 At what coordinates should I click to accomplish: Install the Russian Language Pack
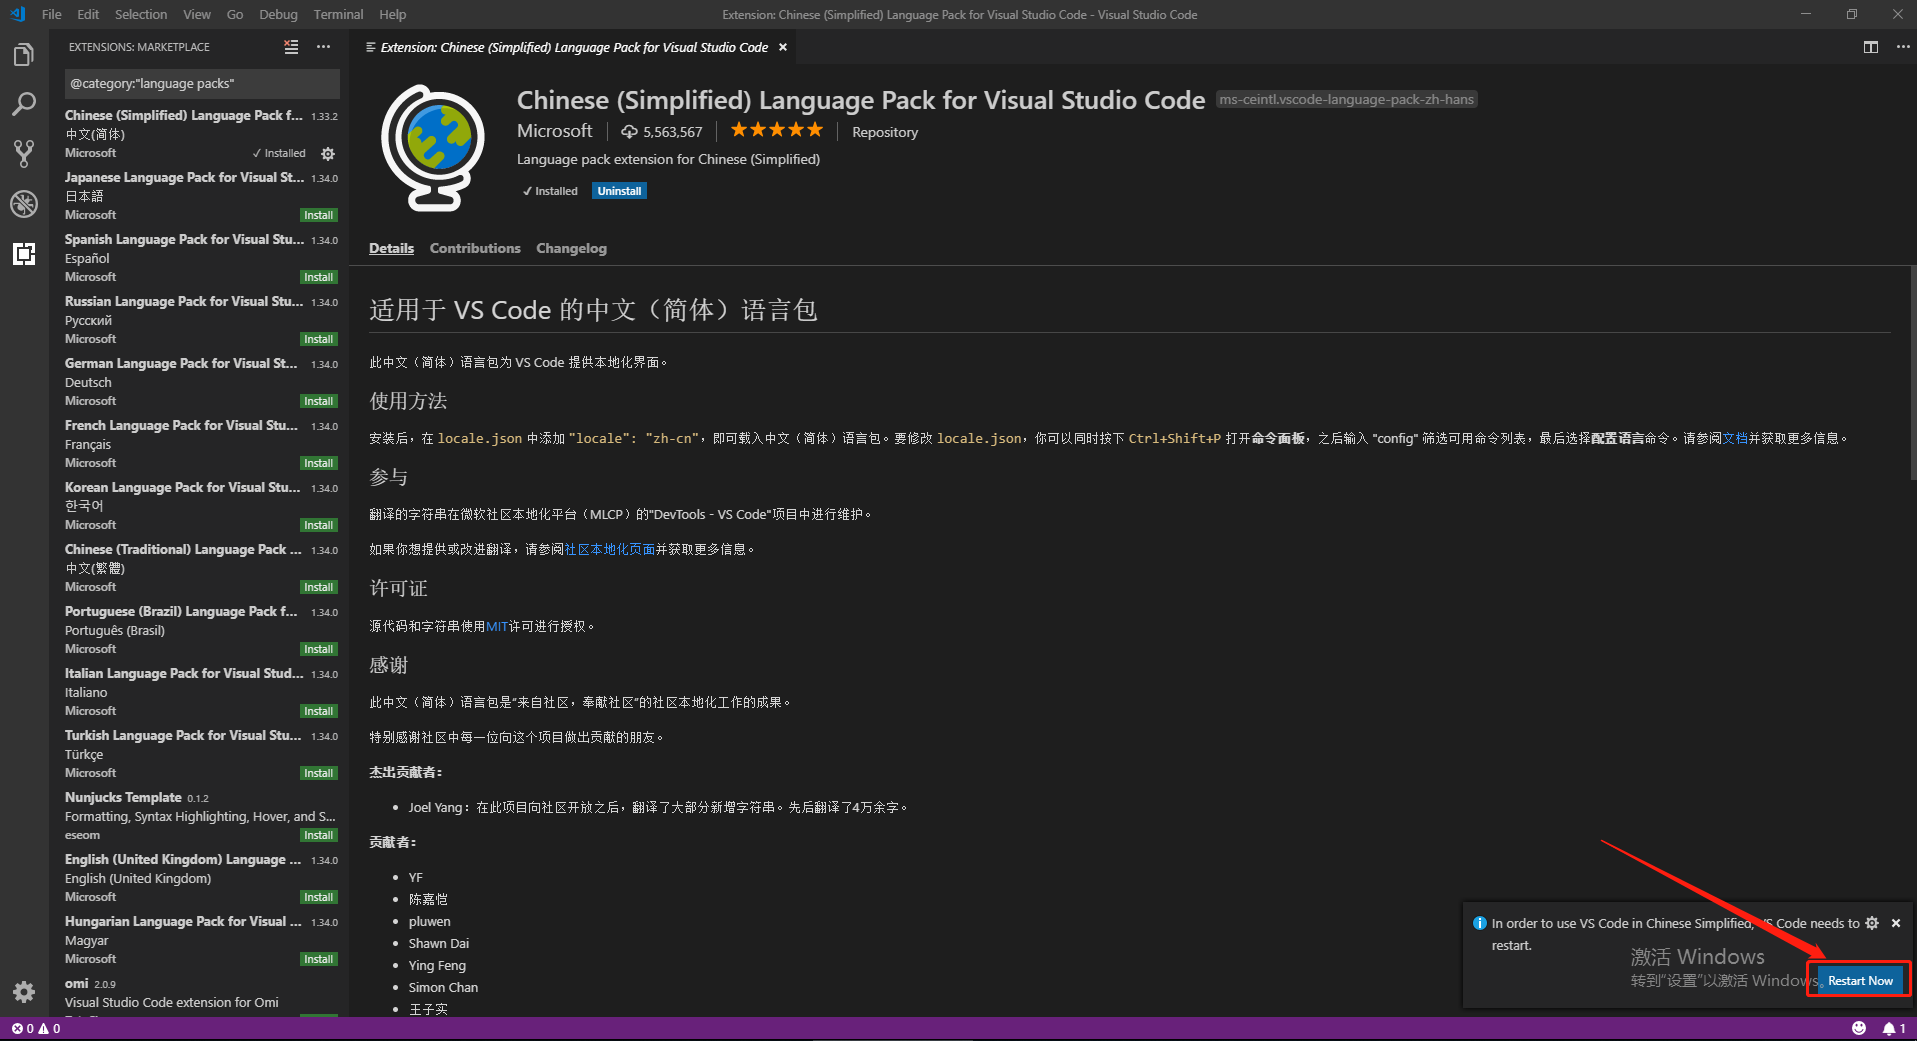click(x=319, y=340)
